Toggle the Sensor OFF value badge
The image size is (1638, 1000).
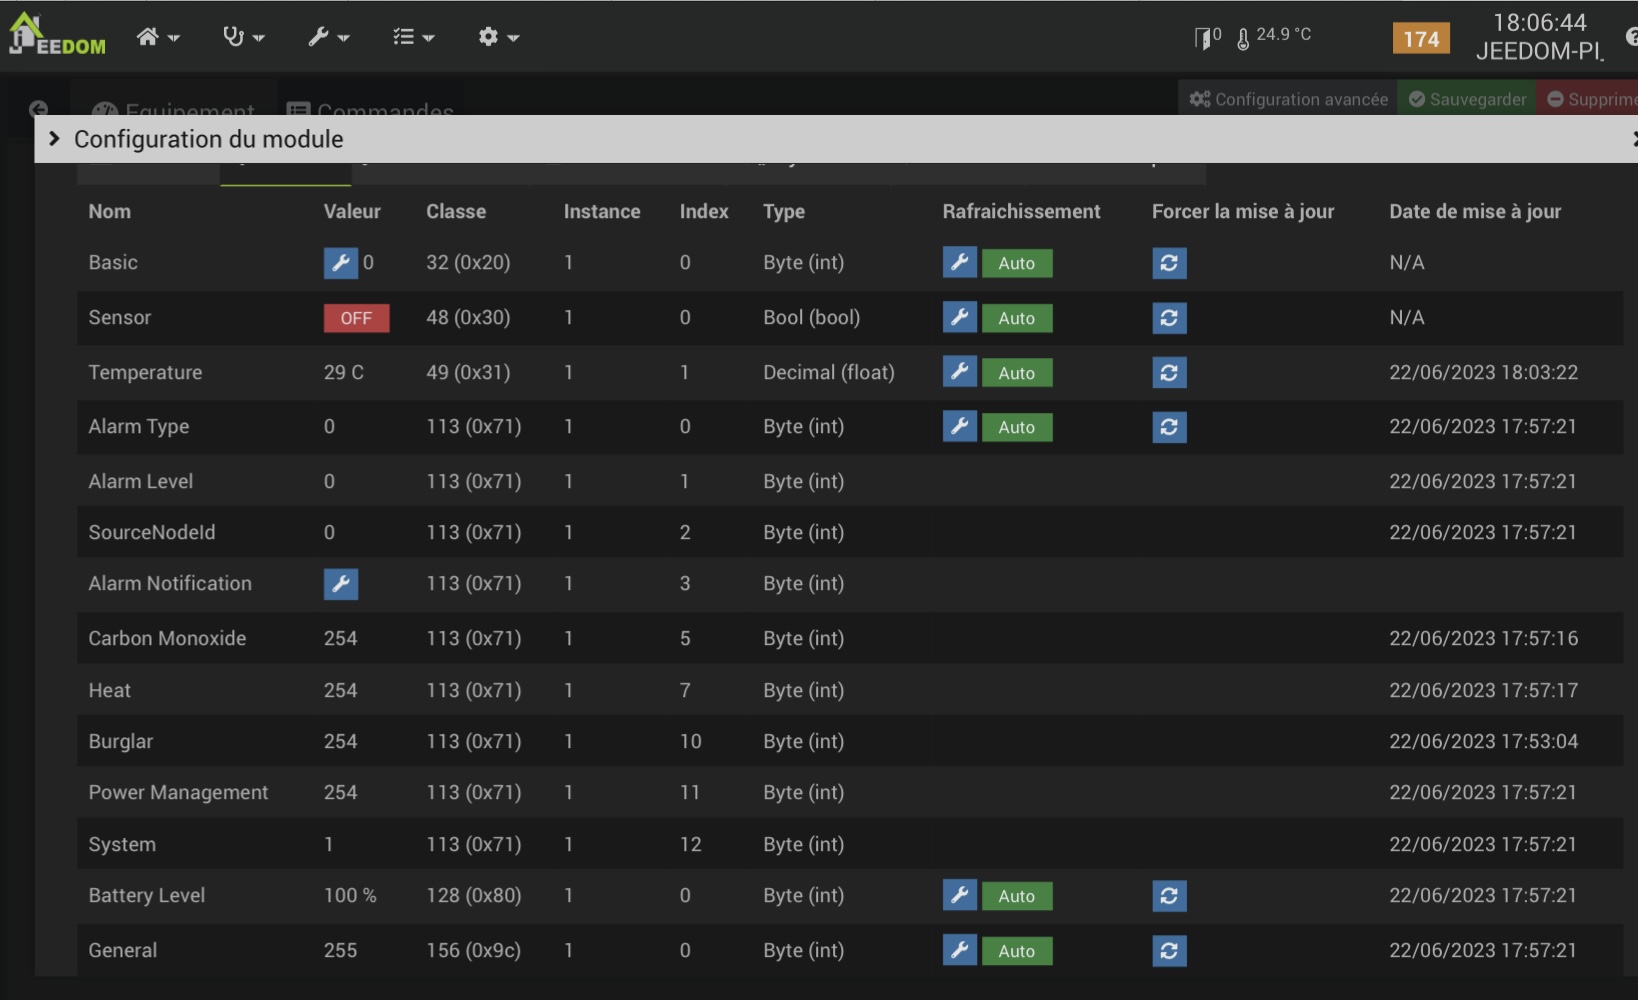[x=356, y=318]
